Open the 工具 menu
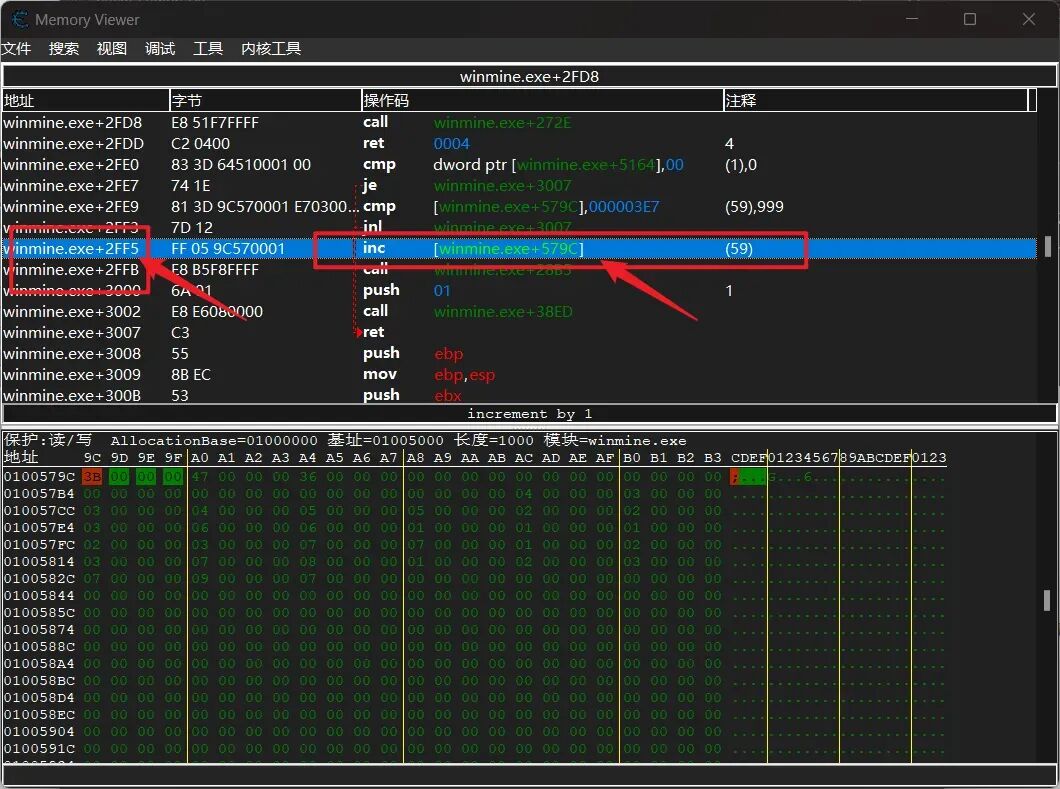 tap(208, 48)
